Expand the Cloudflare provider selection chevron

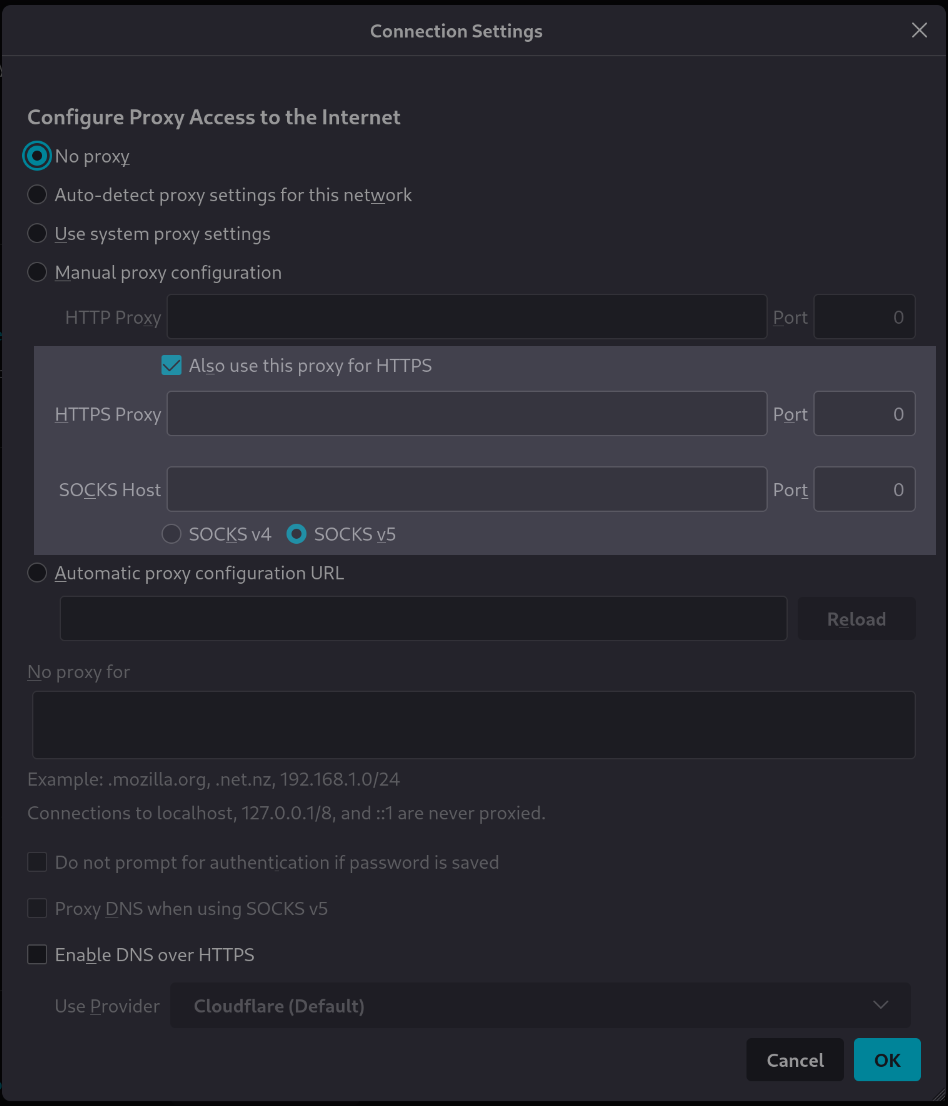coord(880,1005)
